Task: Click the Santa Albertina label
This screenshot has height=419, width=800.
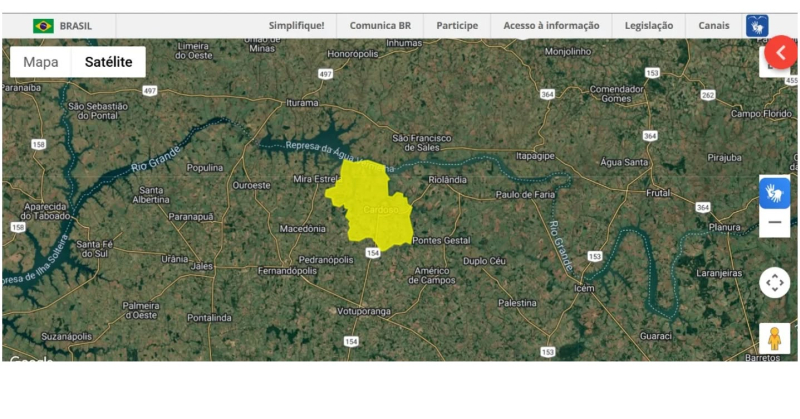Action: pos(151,195)
